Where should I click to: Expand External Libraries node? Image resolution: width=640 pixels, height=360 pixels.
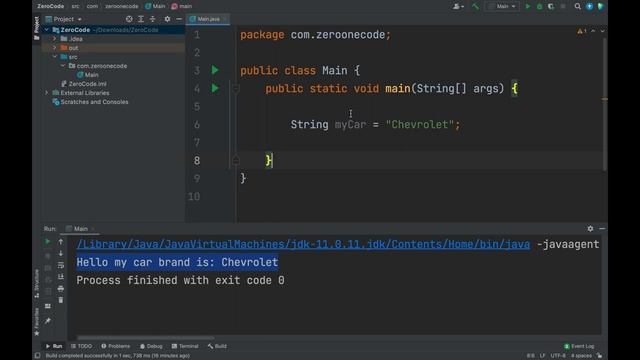pyautogui.click(x=47, y=93)
